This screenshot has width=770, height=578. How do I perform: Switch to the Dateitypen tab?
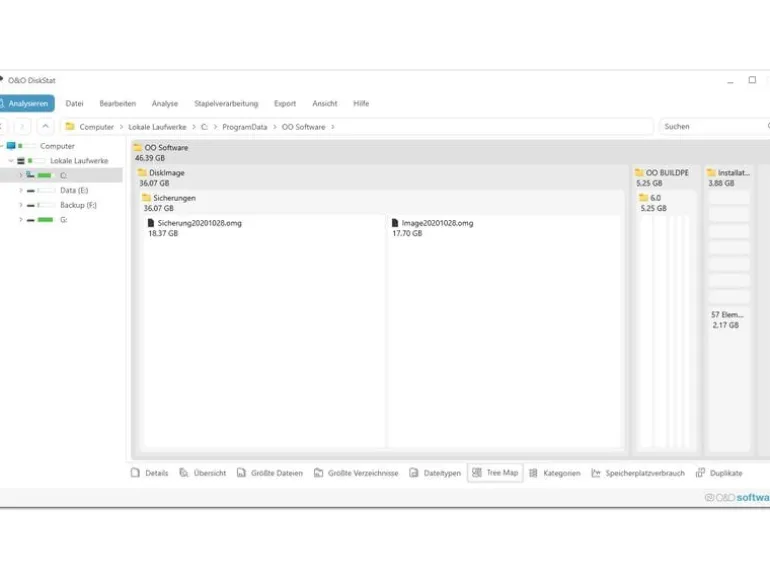pos(436,473)
